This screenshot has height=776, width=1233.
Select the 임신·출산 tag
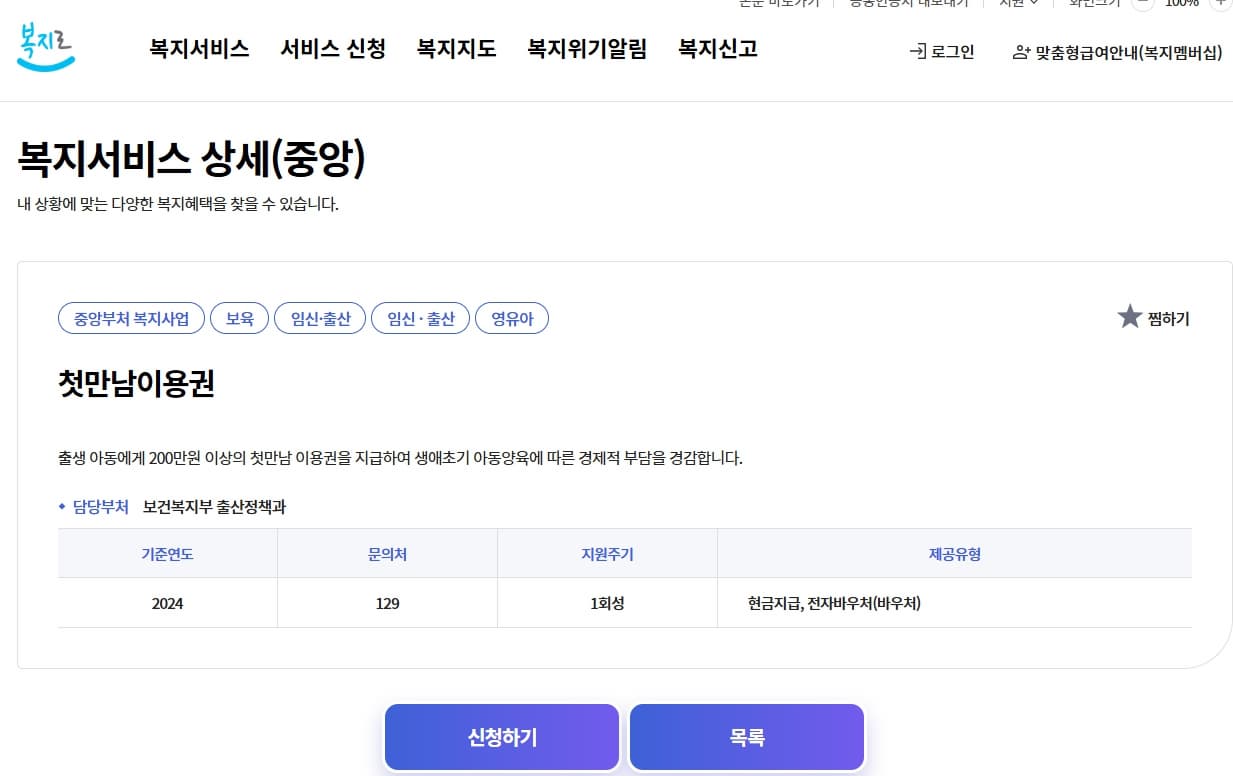(320, 318)
